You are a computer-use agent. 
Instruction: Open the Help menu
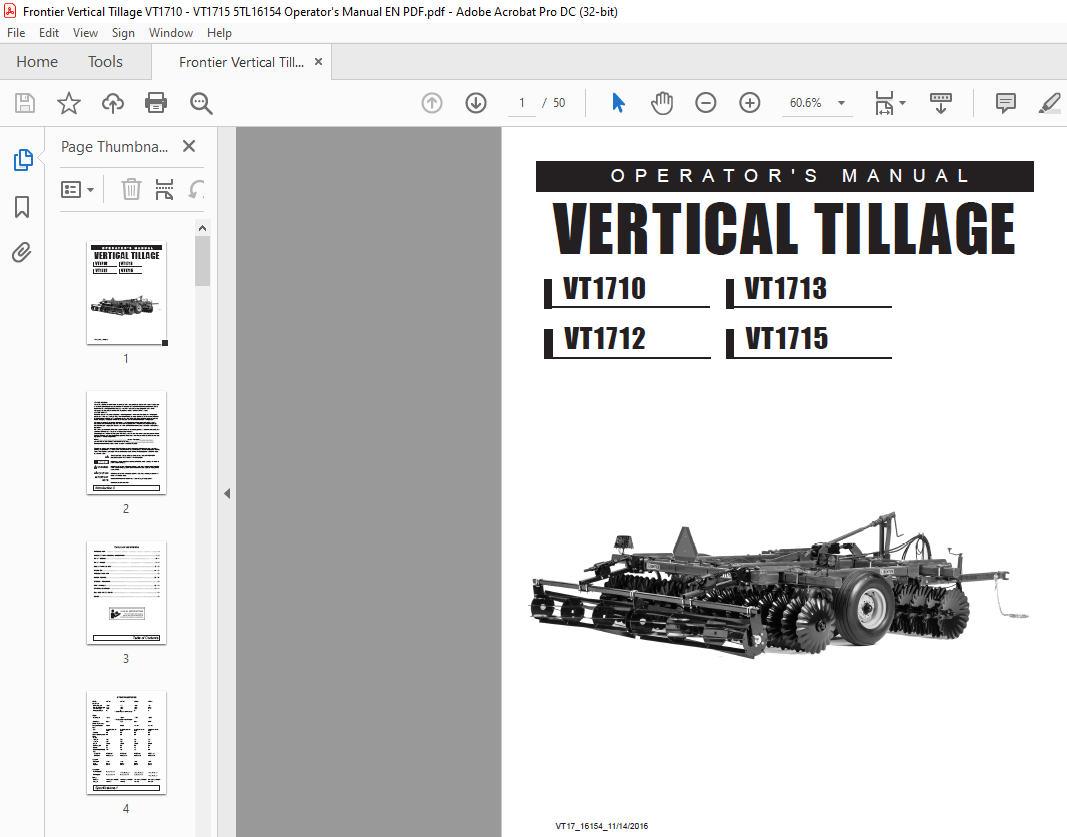219,33
